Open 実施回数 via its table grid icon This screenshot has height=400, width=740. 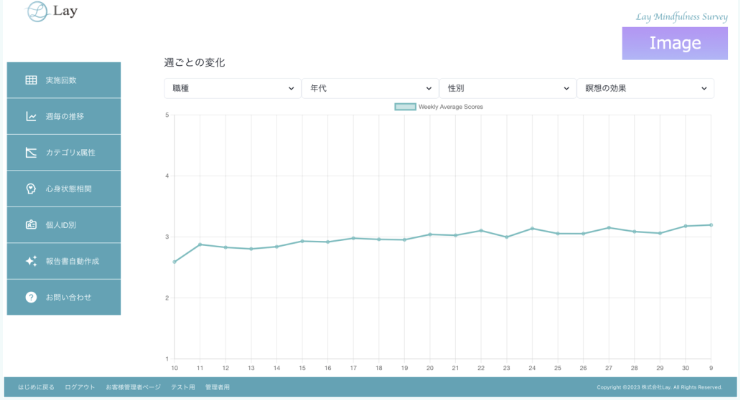pos(31,80)
